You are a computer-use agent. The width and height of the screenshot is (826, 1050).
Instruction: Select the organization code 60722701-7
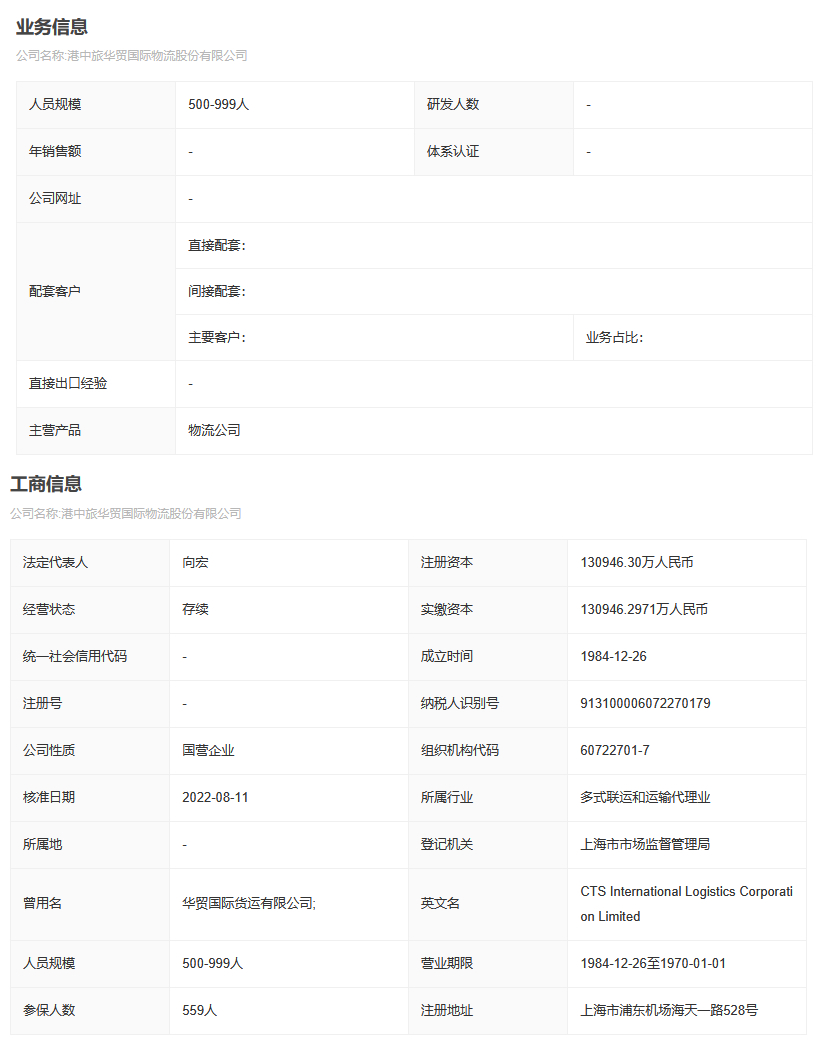[615, 750]
